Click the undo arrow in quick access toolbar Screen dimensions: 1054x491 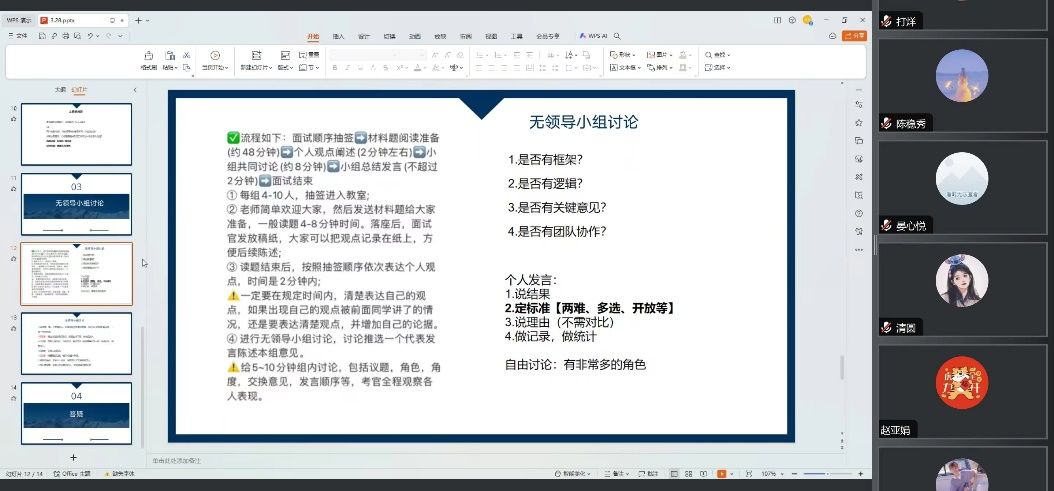[x=91, y=36]
